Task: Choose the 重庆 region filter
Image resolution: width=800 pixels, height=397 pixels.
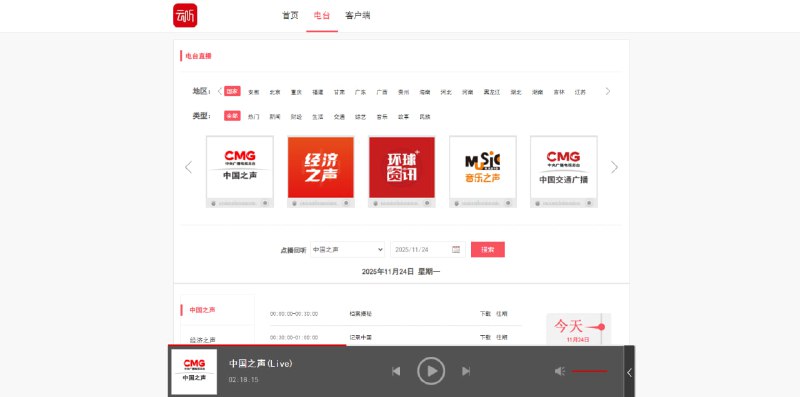Action: point(296,92)
